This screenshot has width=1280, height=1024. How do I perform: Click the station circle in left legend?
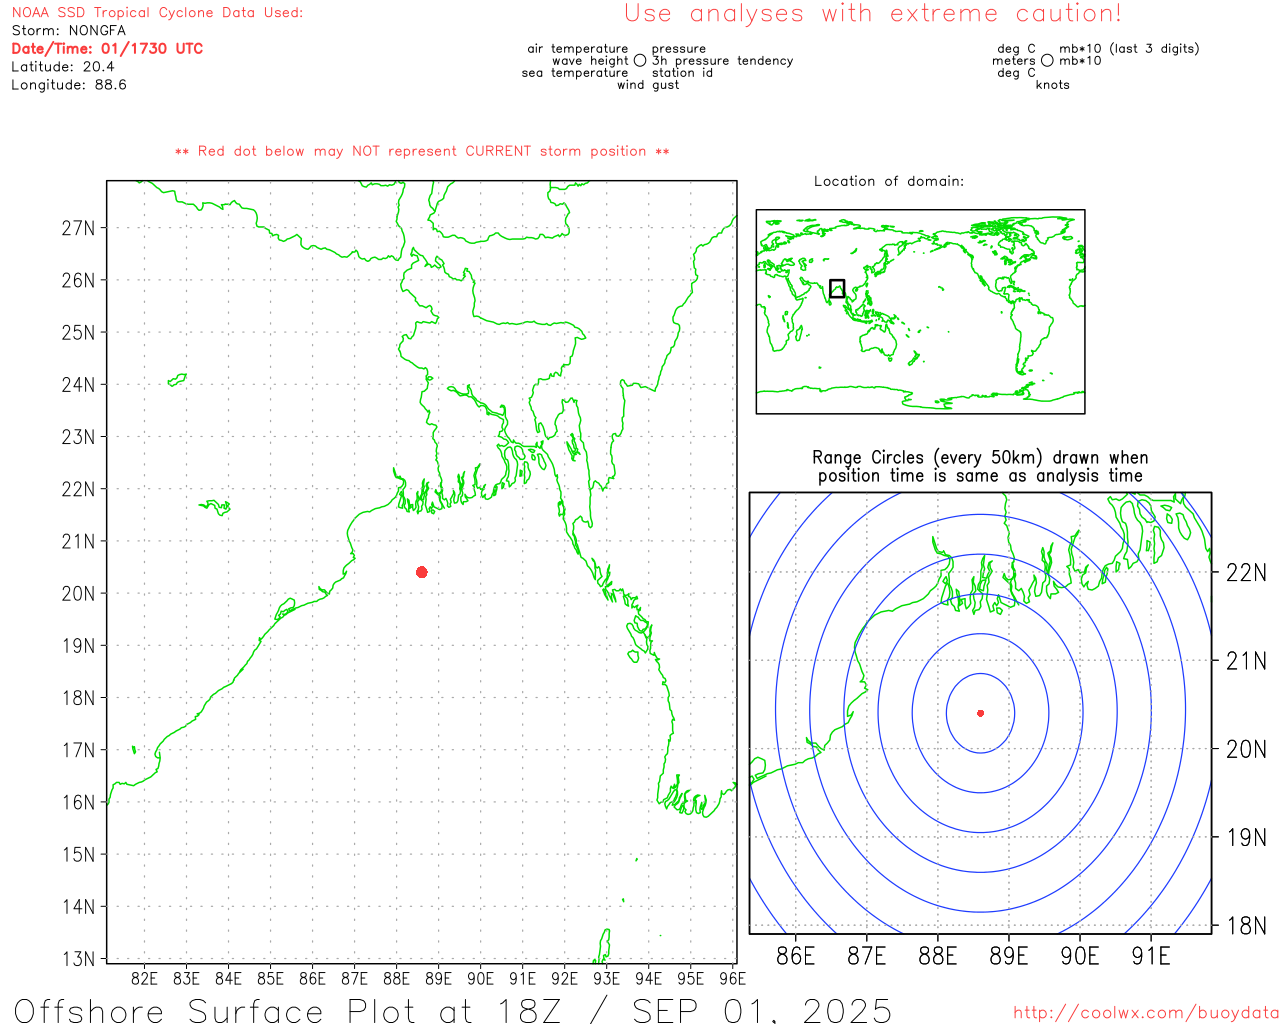(640, 61)
